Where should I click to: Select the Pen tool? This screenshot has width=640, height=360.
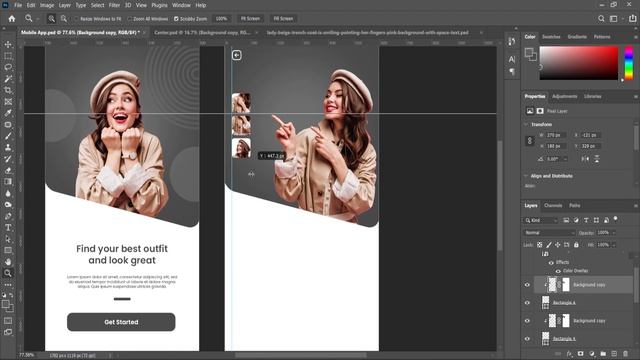[8, 216]
